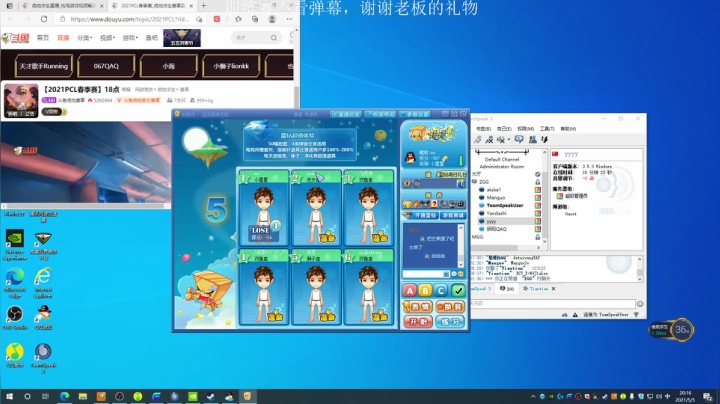Close the Tiantian chat tab
The image size is (720, 404).
coord(554,289)
